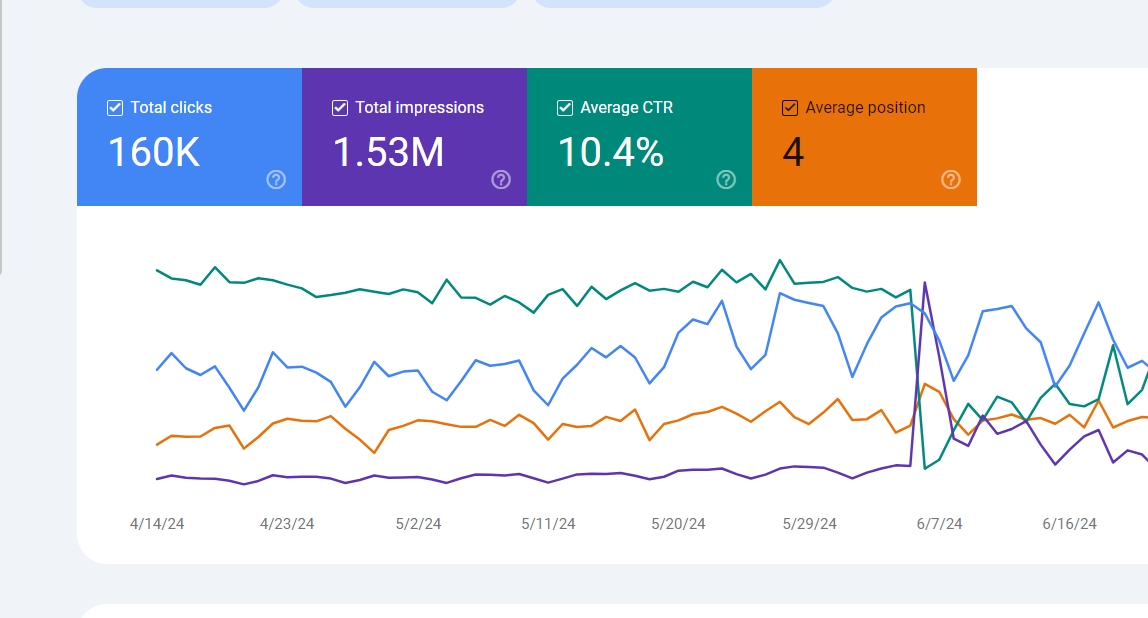Viewport: 1148px width, 618px height.
Task: Open the leftmost filter chip above the metrics
Action: (x=180, y=3)
